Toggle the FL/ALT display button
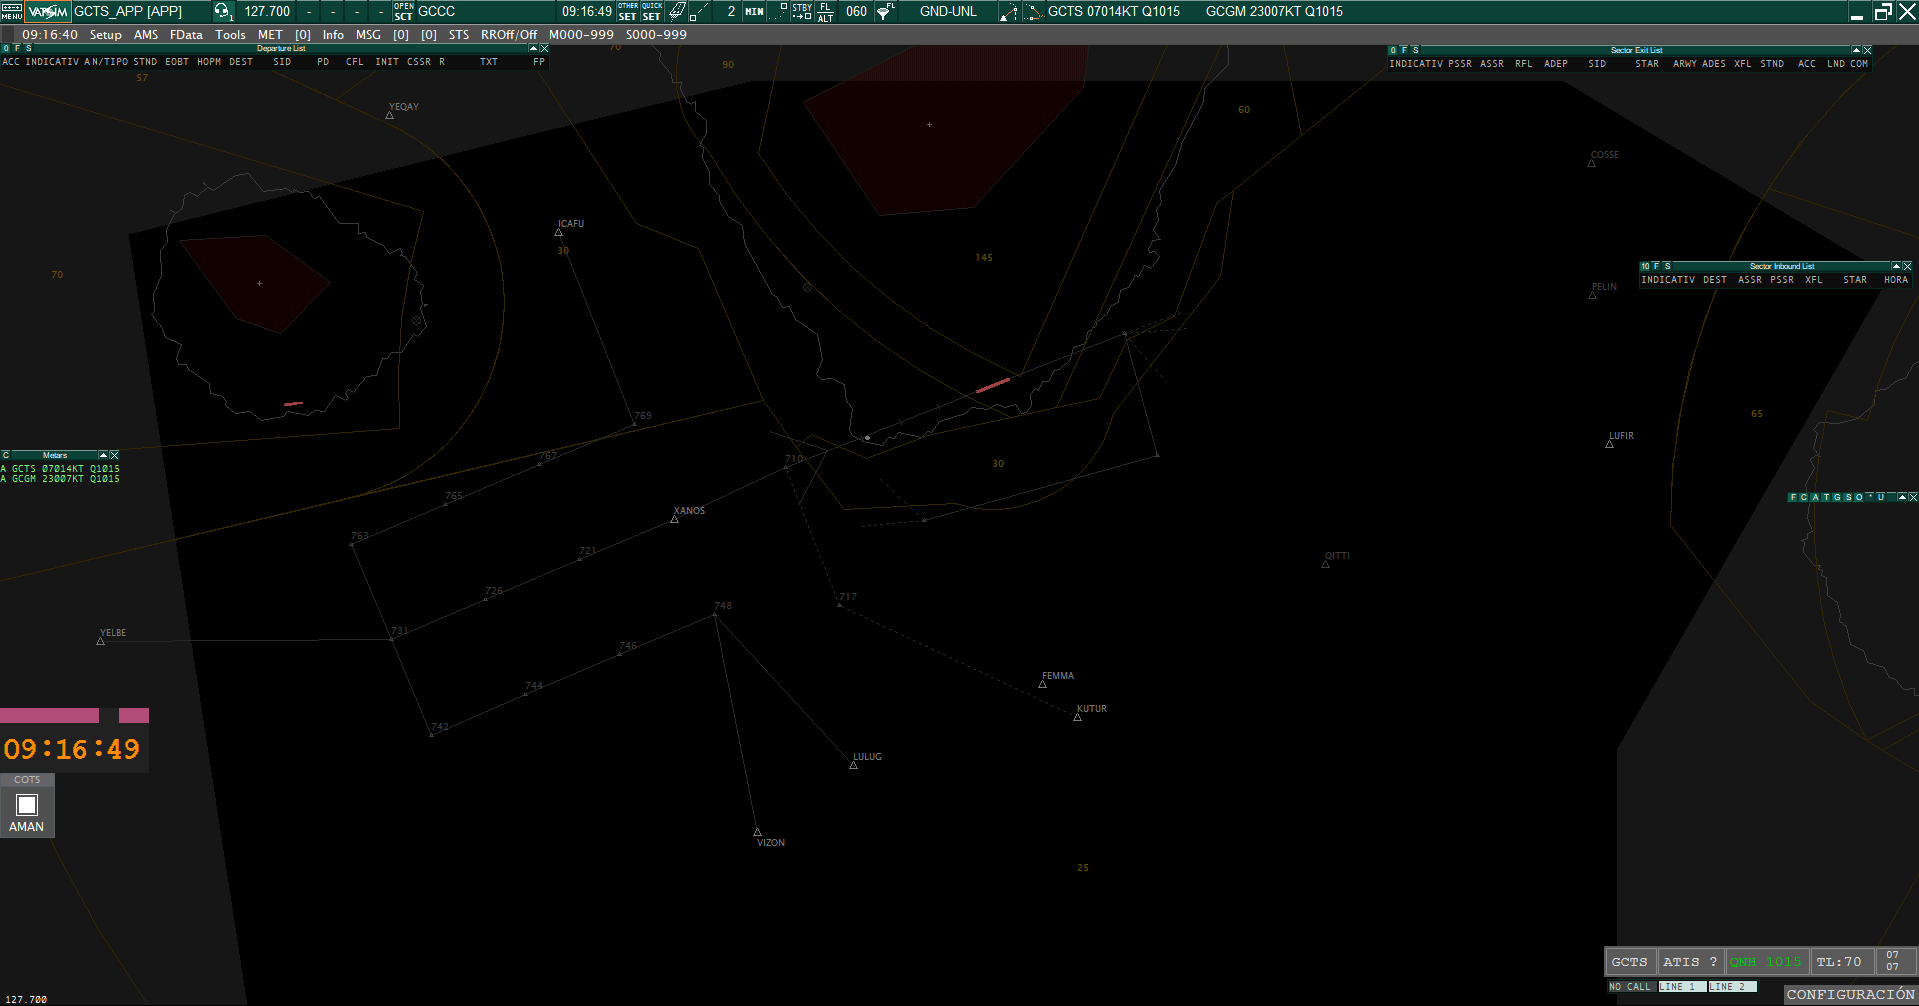The height and width of the screenshot is (1006, 1919). click(825, 11)
